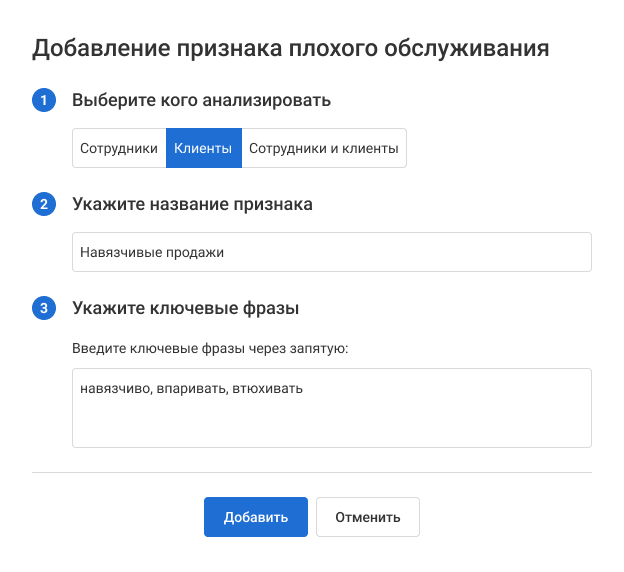Click the dialog title "Добавление признака плохого обслуживания"

[291, 47]
